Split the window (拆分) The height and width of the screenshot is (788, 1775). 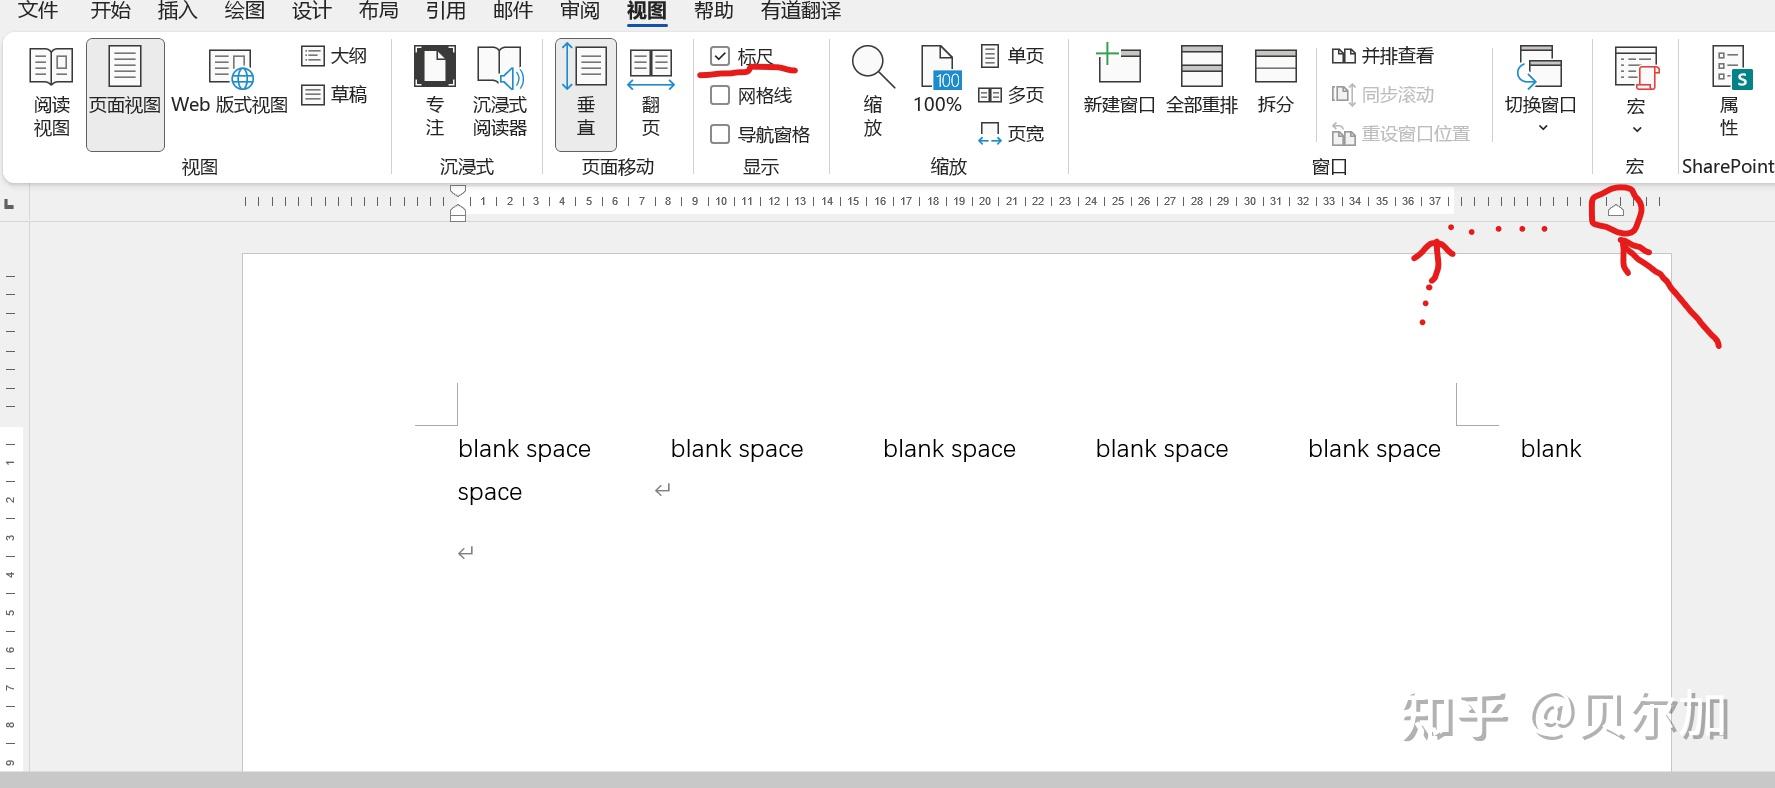coord(1275,82)
